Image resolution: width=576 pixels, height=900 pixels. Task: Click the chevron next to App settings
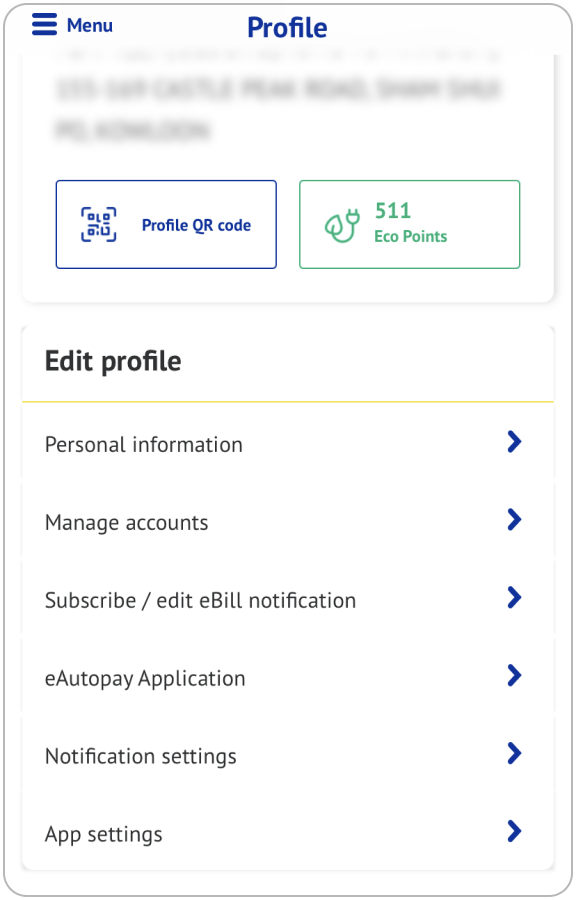click(x=514, y=831)
